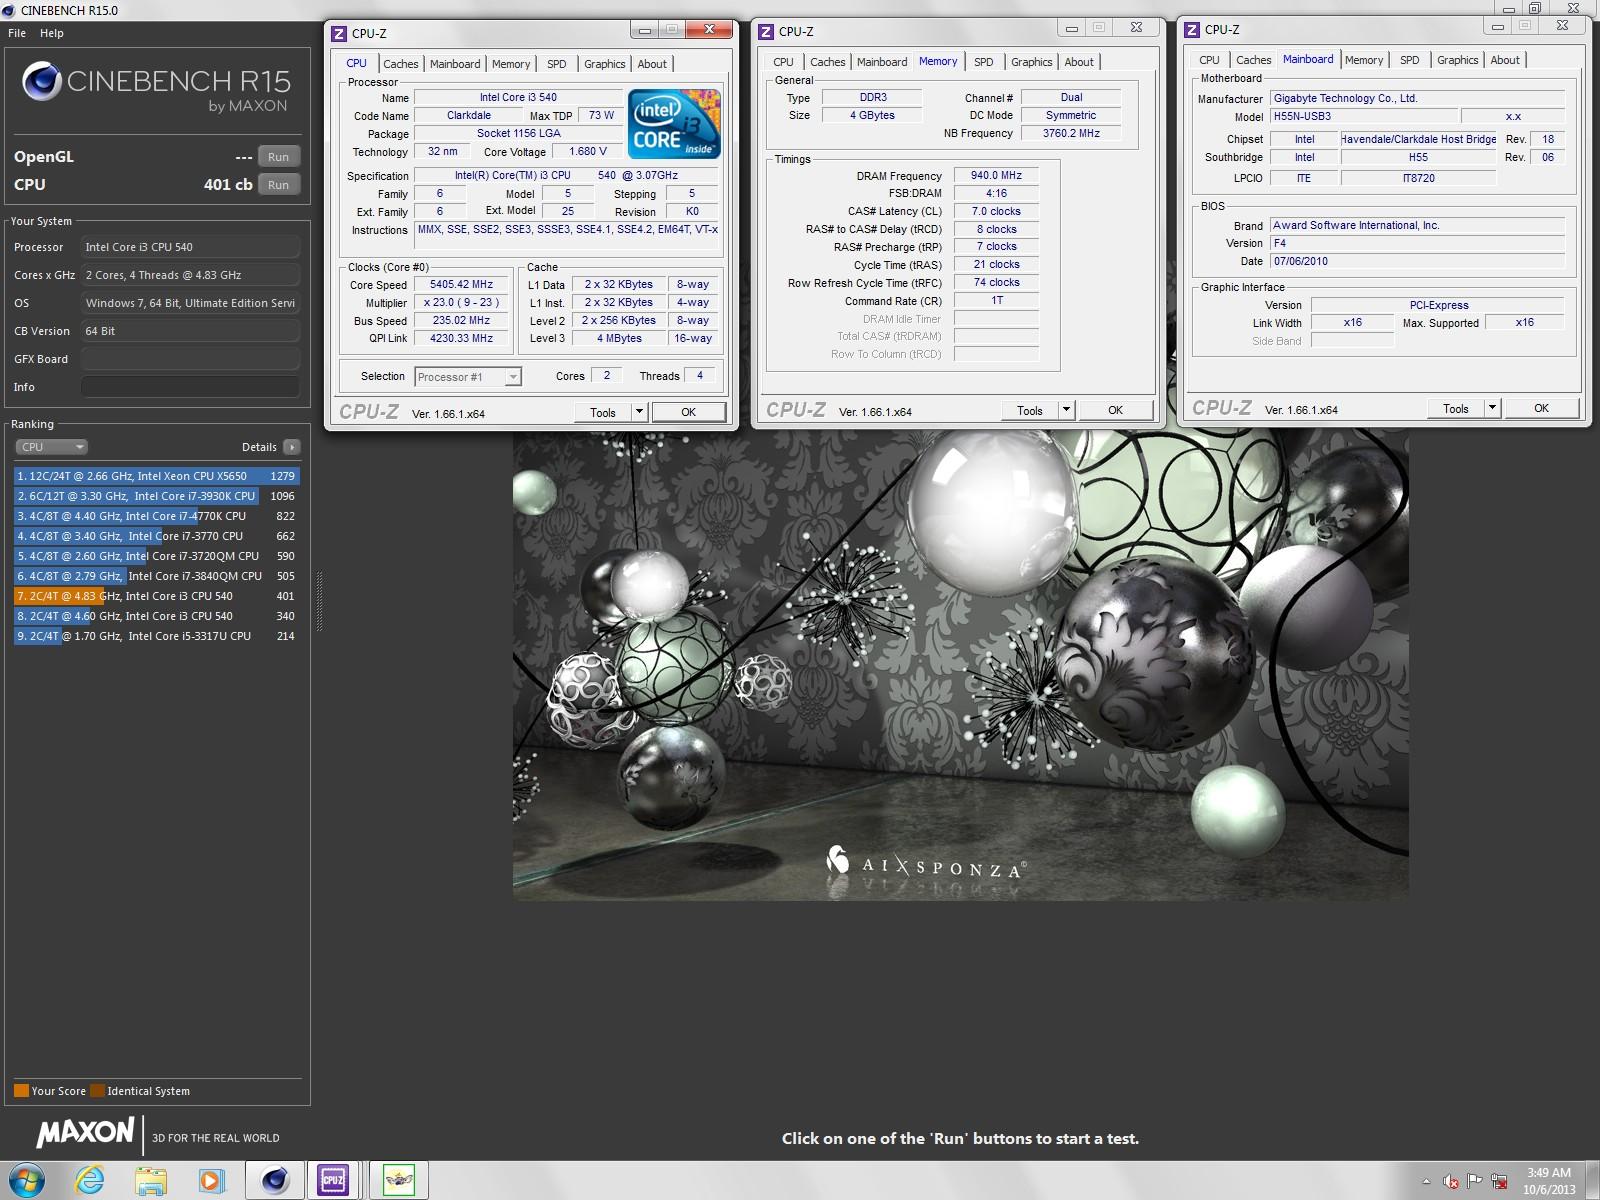Click the Cinebench R15 logo sphere
Viewport: 1600px width, 1200px height.
tap(42, 83)
